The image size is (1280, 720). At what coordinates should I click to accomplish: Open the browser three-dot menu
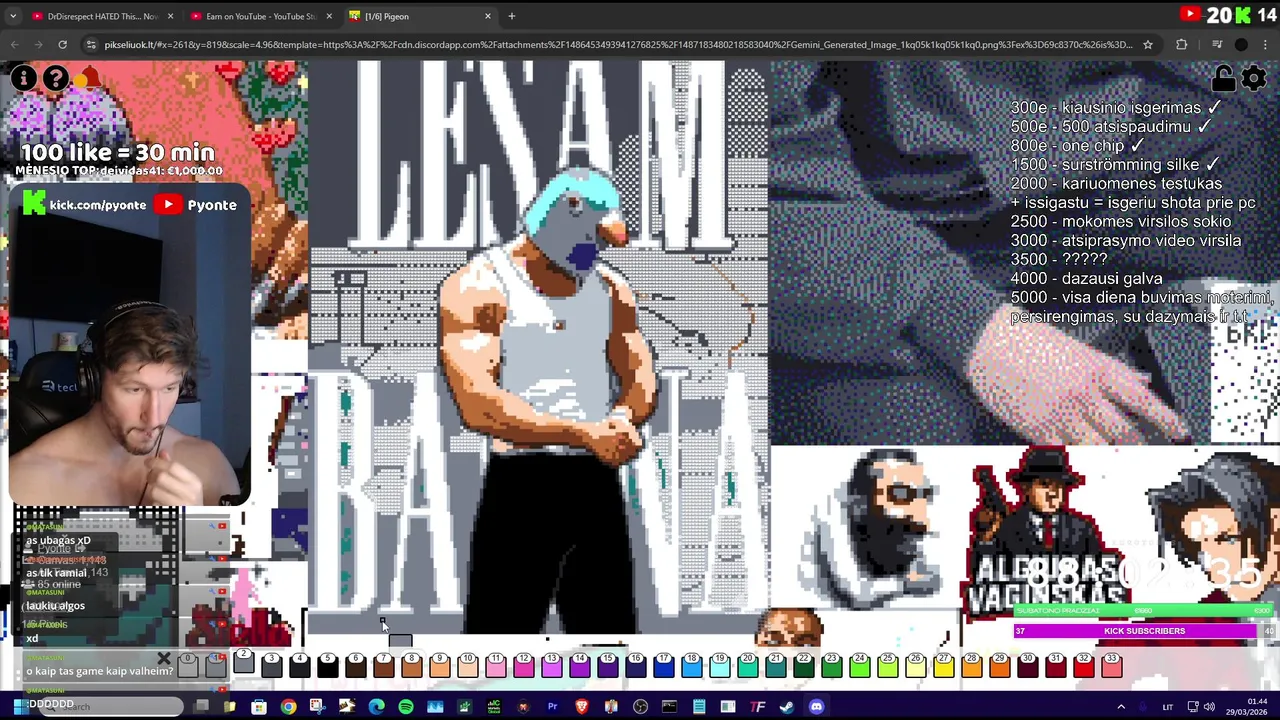[x=1265, y=44]
